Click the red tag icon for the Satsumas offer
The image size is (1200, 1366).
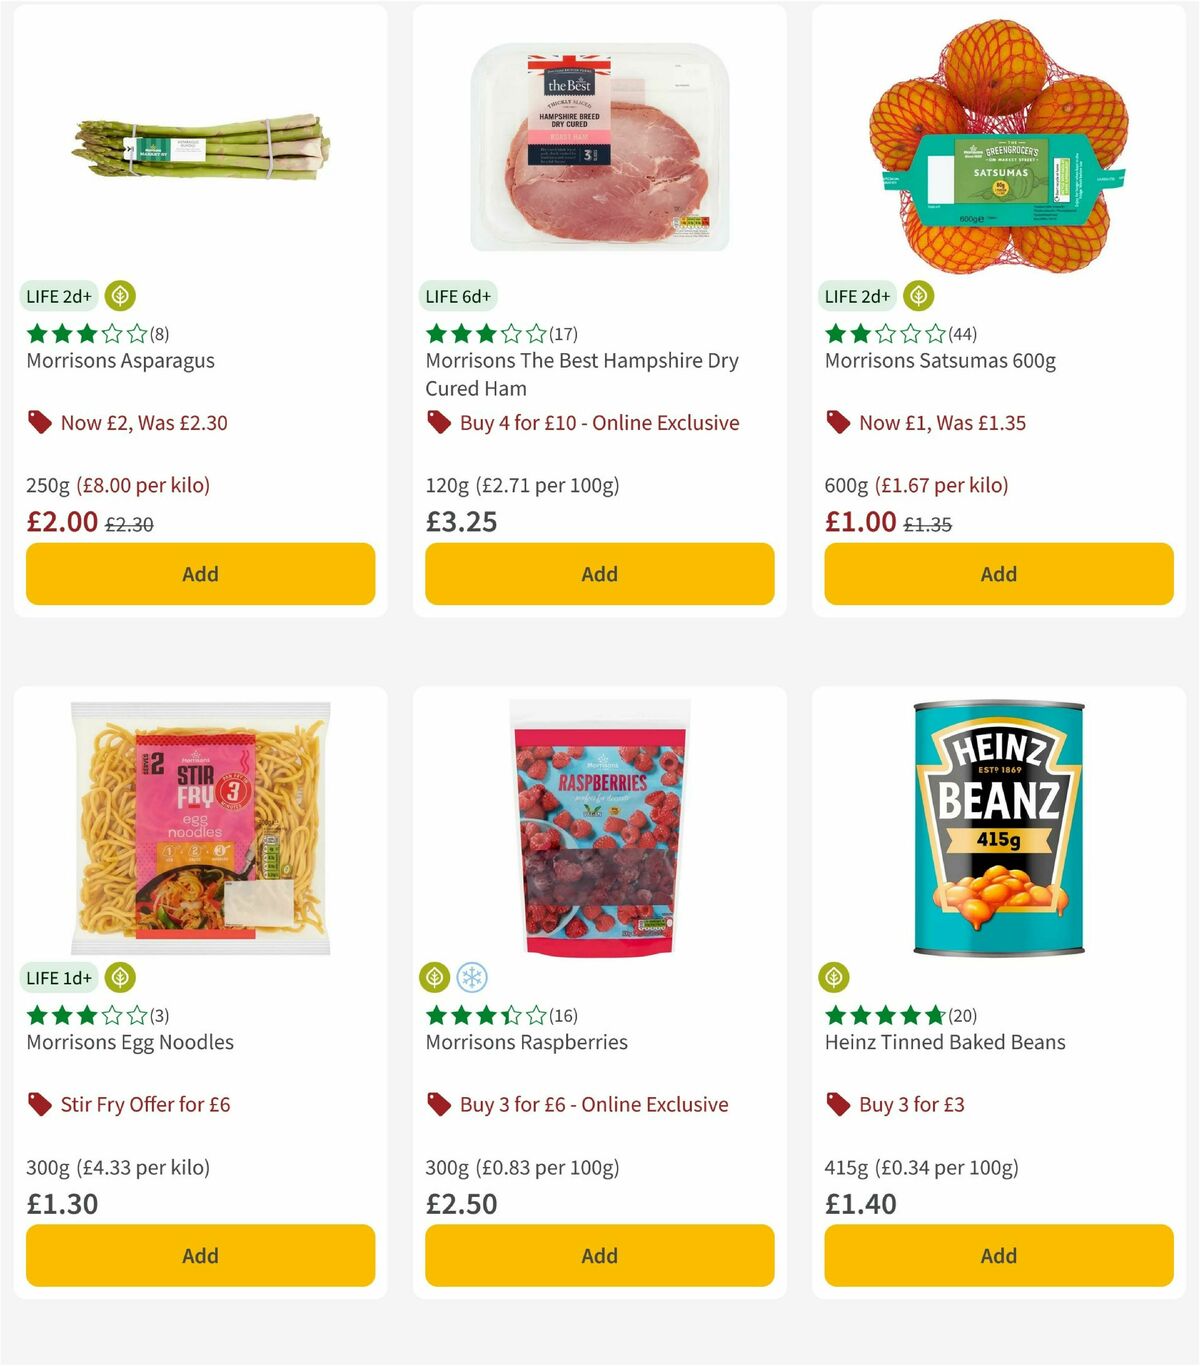(x=838, y=423)
